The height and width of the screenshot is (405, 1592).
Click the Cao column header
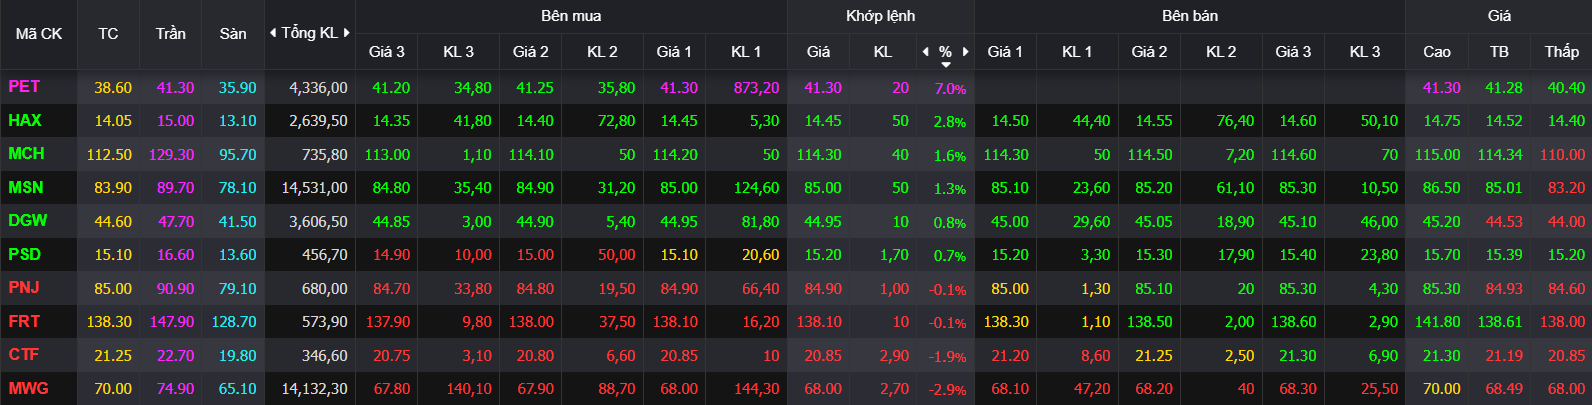1437,52
